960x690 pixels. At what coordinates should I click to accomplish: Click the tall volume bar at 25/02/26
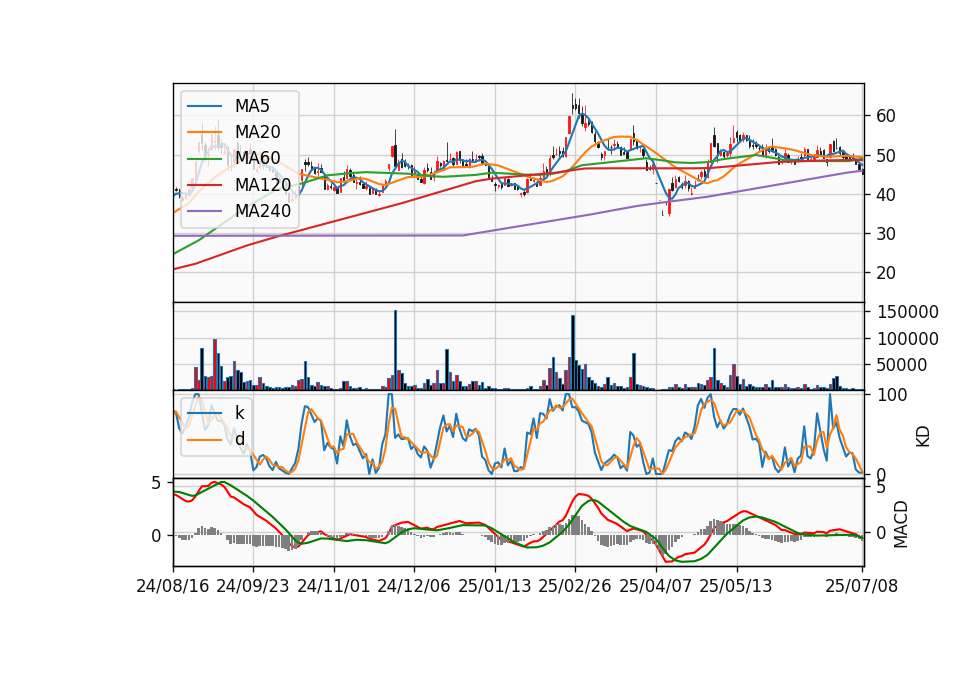click(573, 353)
